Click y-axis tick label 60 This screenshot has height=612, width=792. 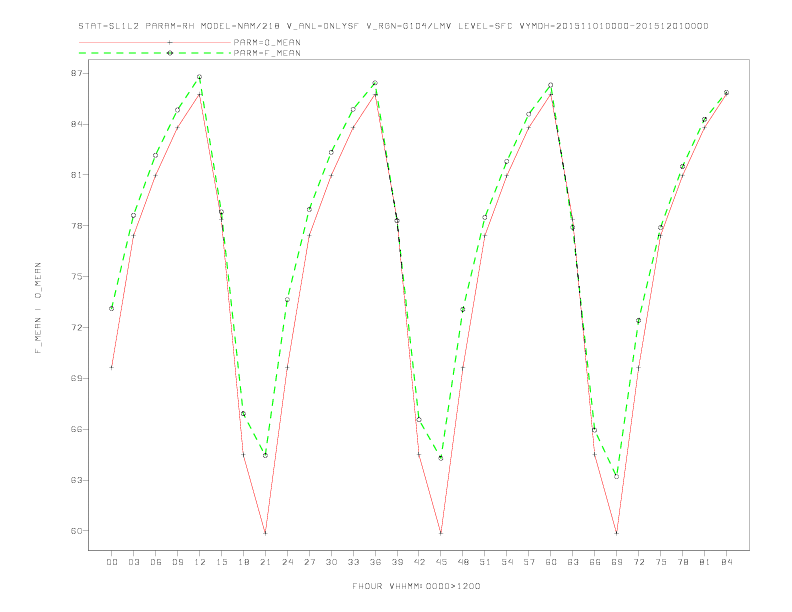(x=77, y=531)
